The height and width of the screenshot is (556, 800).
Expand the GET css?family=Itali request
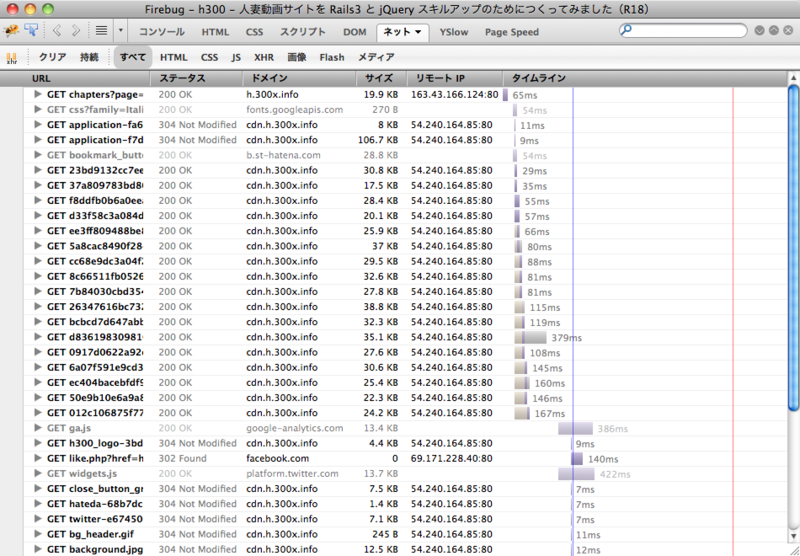pos(38,109)
